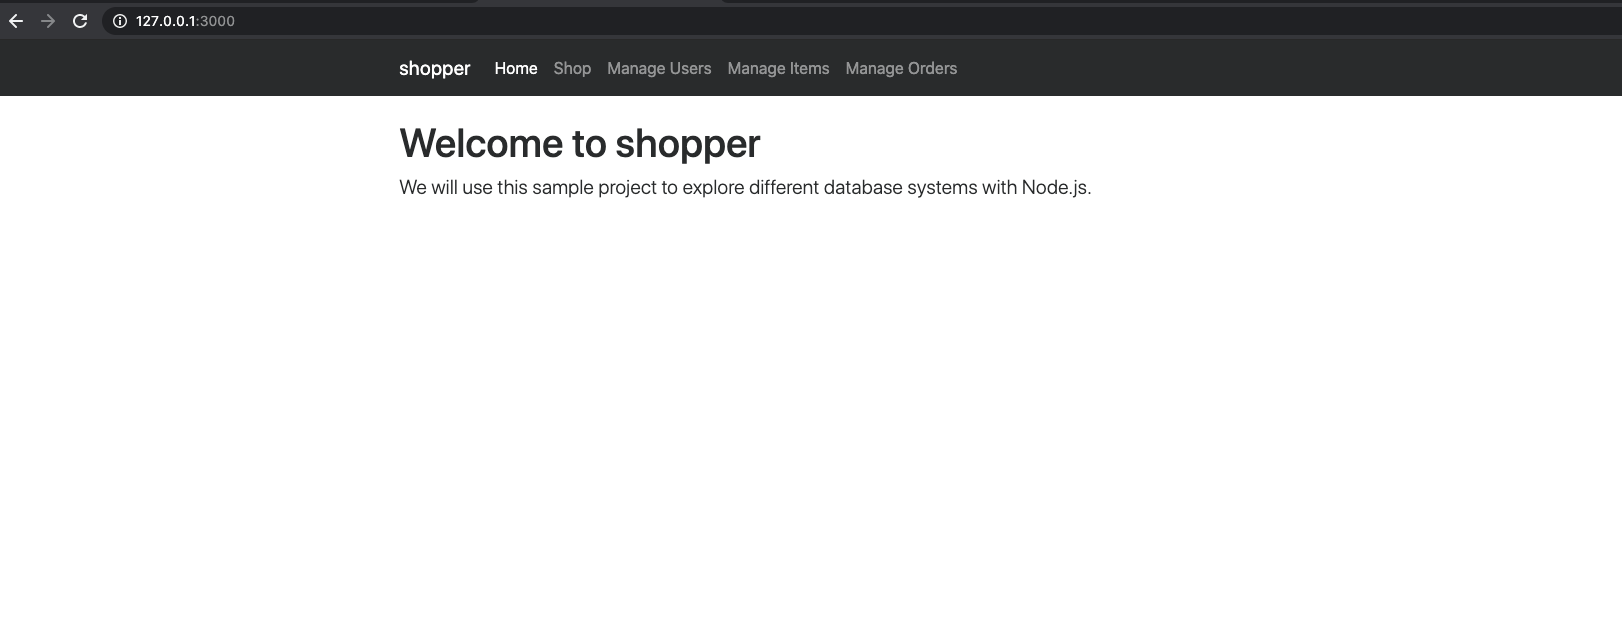Click the word Node.js in description
1622x643 pixels.
click(x=1055, y=188)
